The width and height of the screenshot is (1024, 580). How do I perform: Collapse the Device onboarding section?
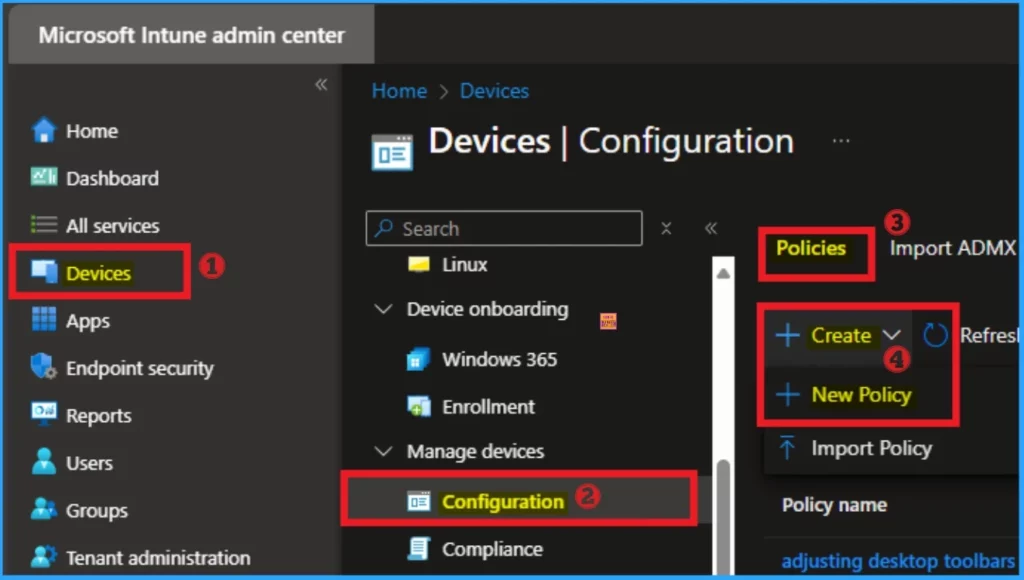(383, 309)
